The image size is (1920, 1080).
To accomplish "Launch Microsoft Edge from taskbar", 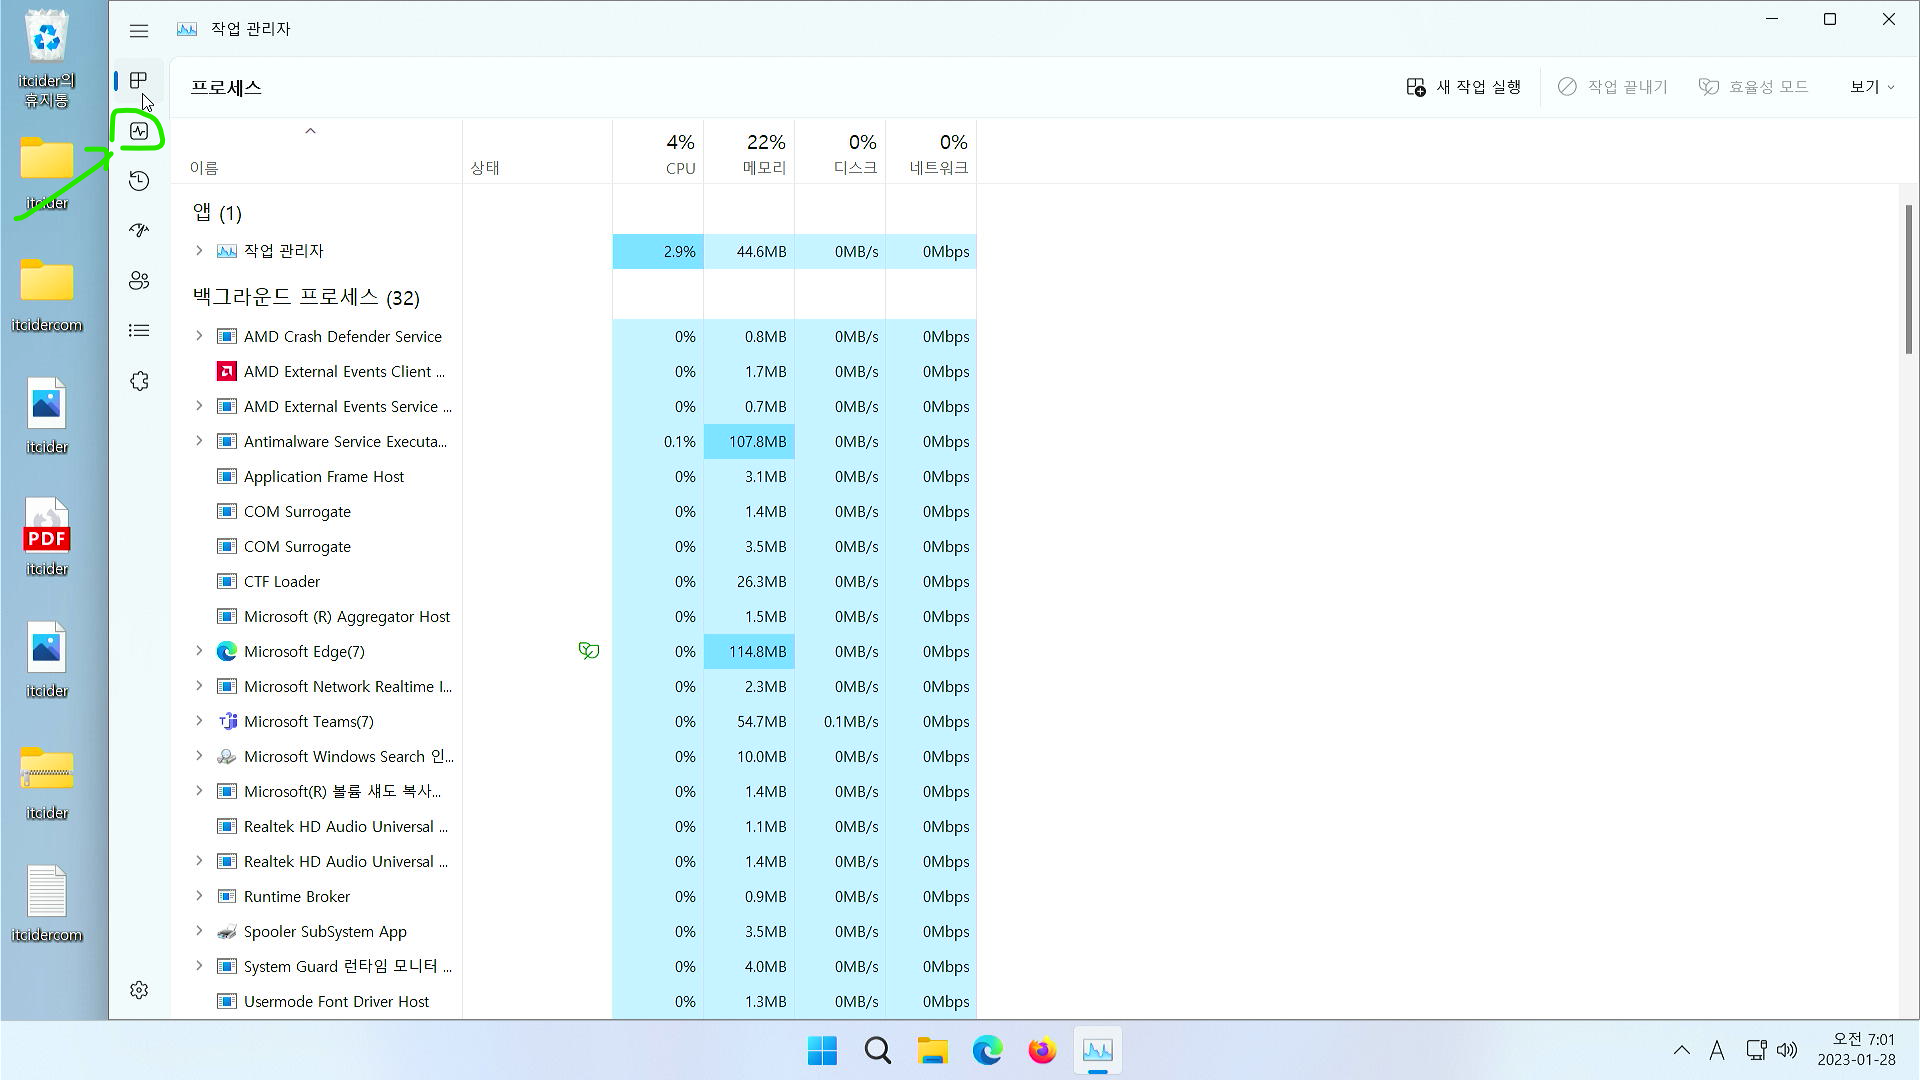I will (987, 1051).
